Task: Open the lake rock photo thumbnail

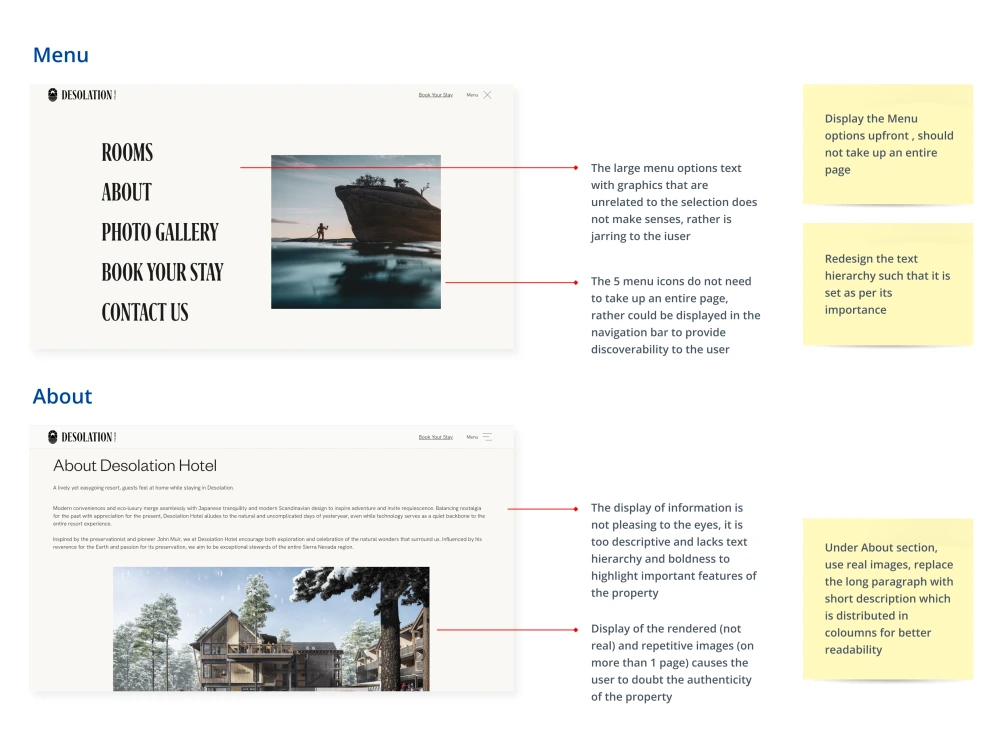Action: pyautogui.click(x=356, y=232)
